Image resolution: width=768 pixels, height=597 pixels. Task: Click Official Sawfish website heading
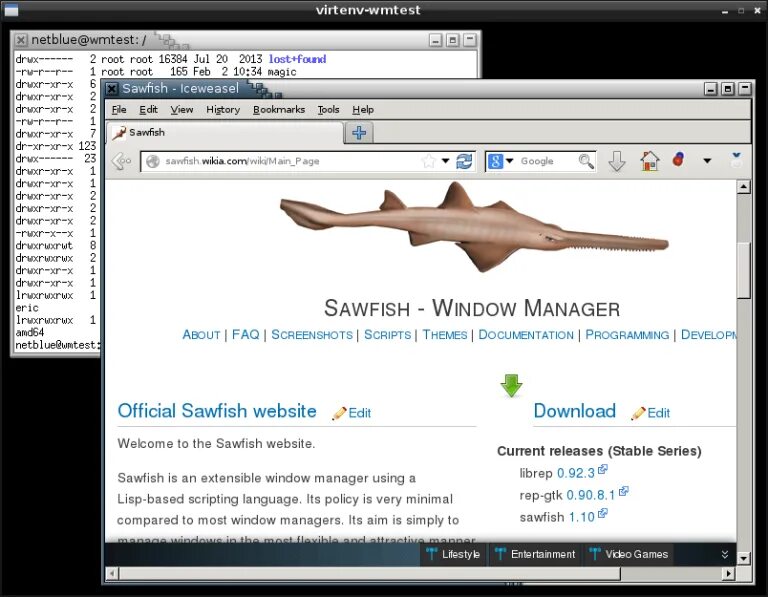pyautogui.click(x=217, y=411)
